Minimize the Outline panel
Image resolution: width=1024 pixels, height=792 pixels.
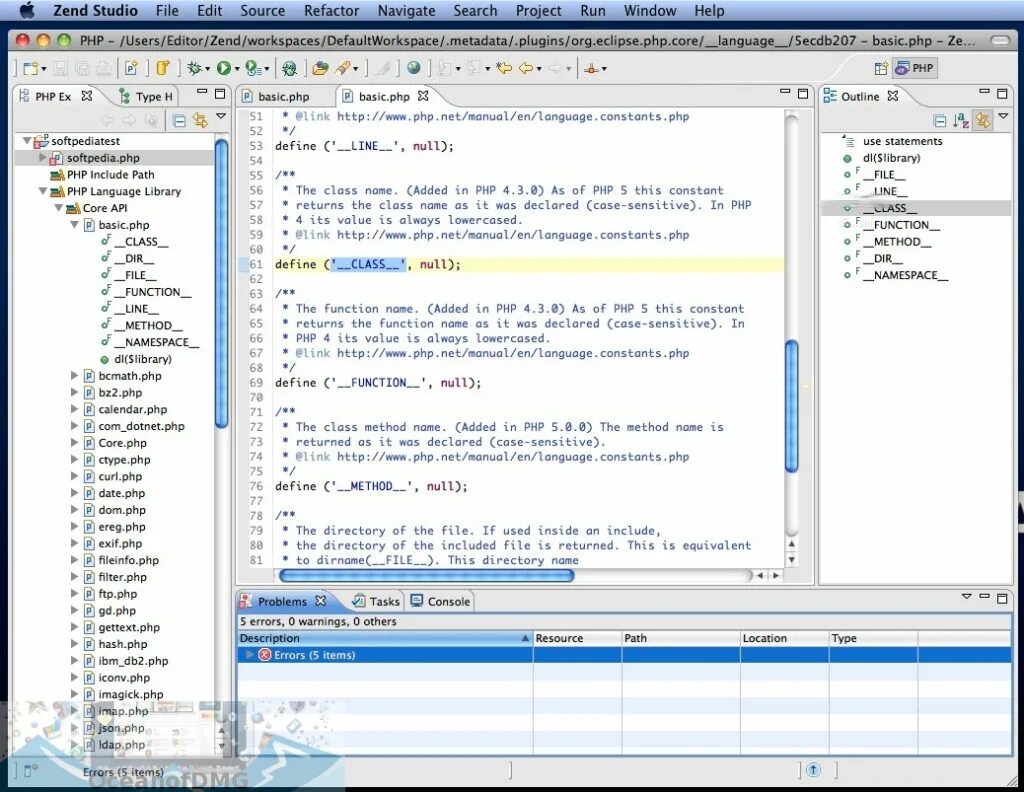click(x=984, y=93)
